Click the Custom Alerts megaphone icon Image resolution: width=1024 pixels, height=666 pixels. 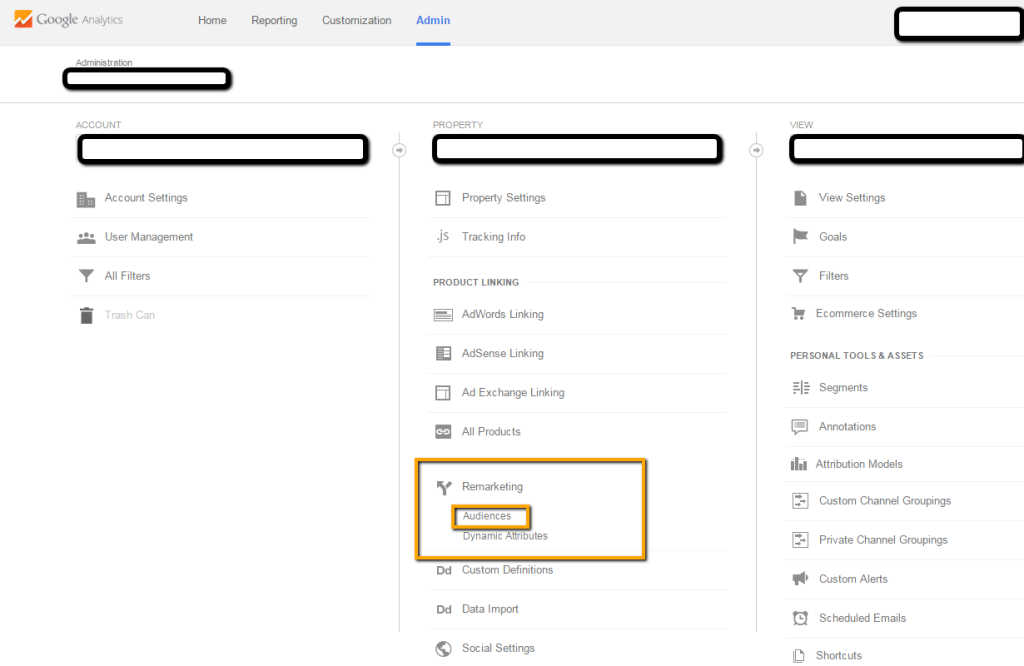[800, 579]
